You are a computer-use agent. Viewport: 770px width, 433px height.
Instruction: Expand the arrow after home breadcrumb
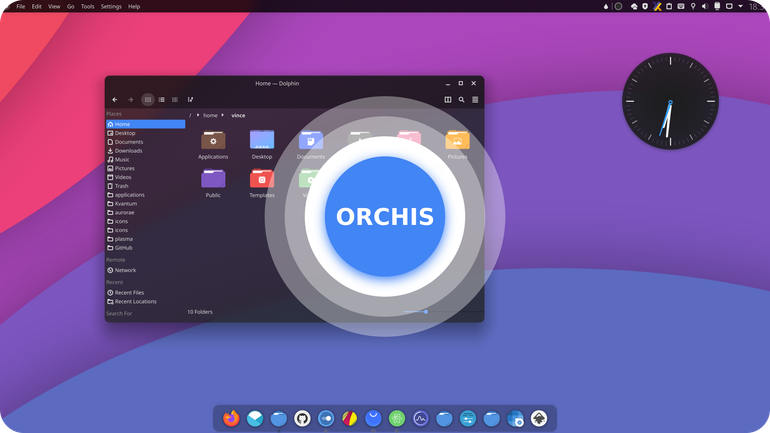click(222, 115)
